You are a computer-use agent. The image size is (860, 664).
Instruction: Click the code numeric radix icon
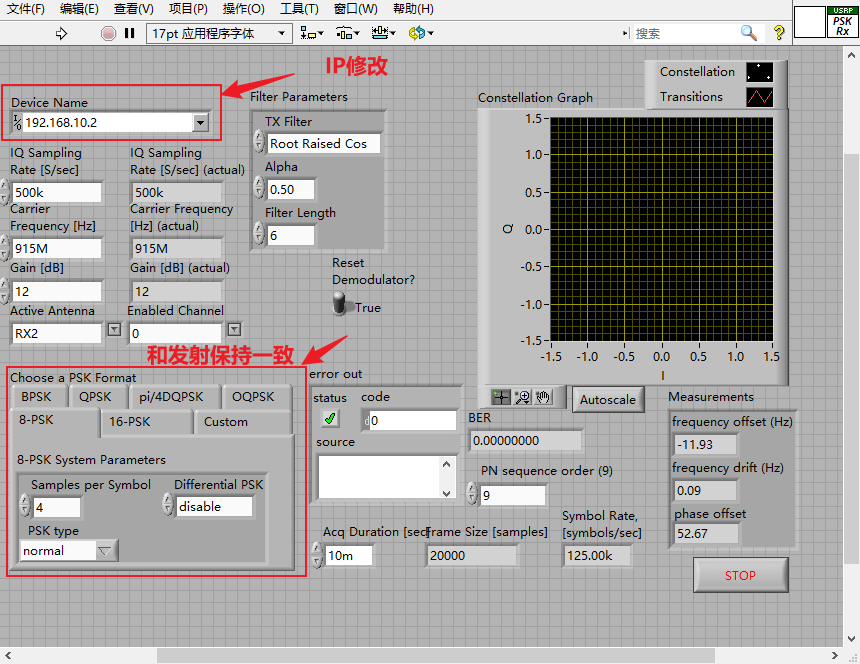(366, 421)
